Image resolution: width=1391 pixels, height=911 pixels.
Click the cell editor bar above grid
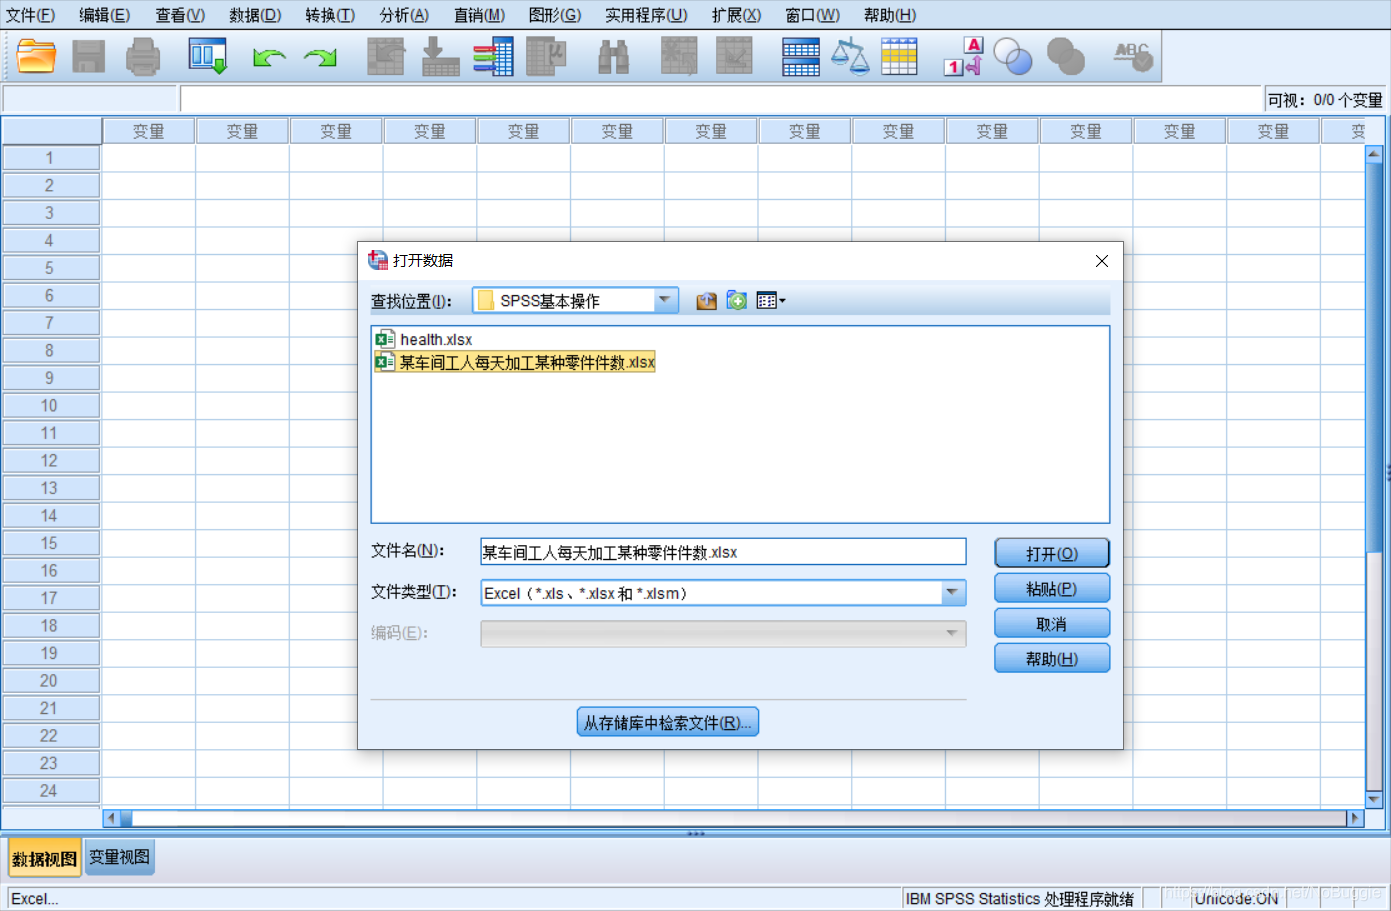[x=721, y=99]
